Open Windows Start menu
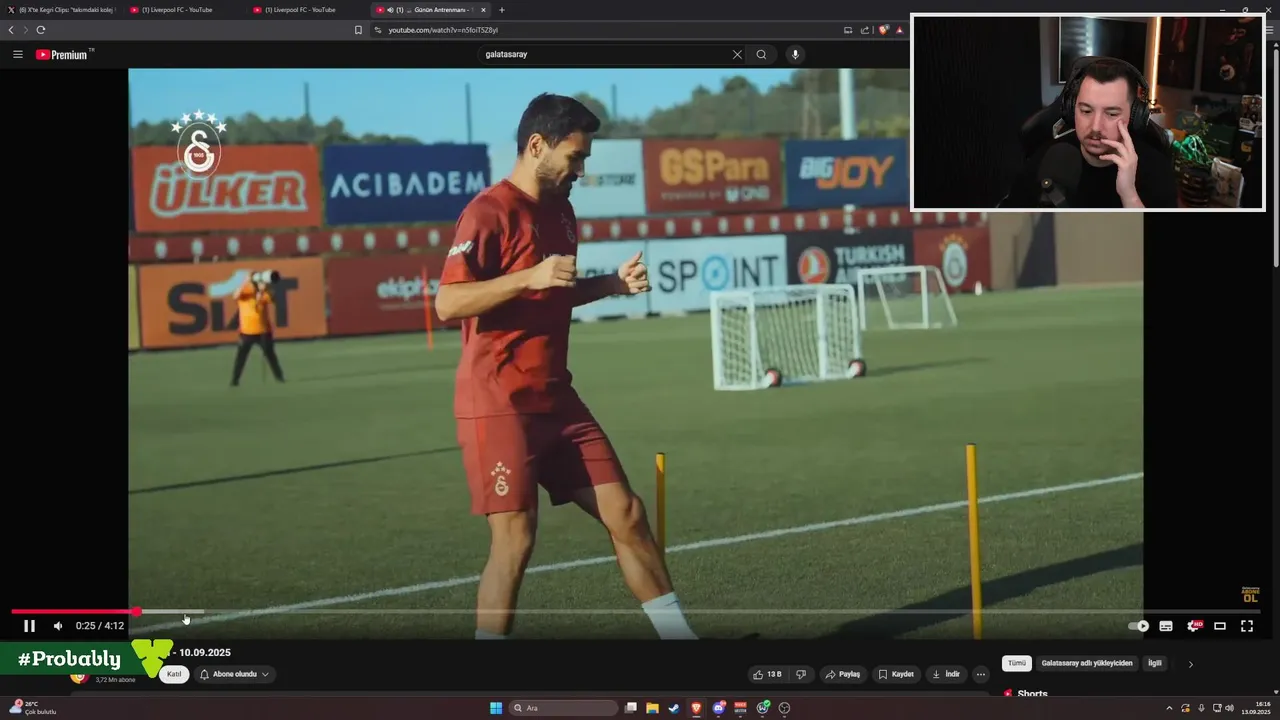The width and height of the screenshot is (1280, 720). pyautogui.click(x=496, y=708)
